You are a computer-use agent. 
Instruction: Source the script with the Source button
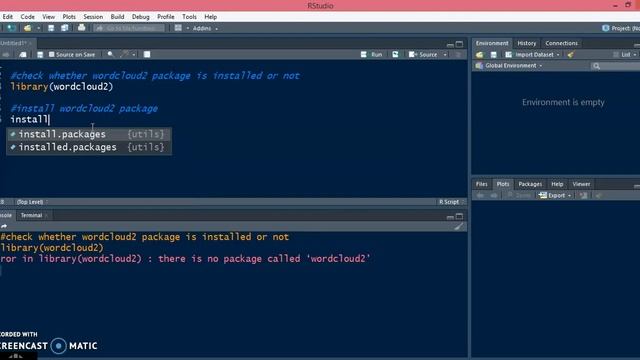(423, 54)
